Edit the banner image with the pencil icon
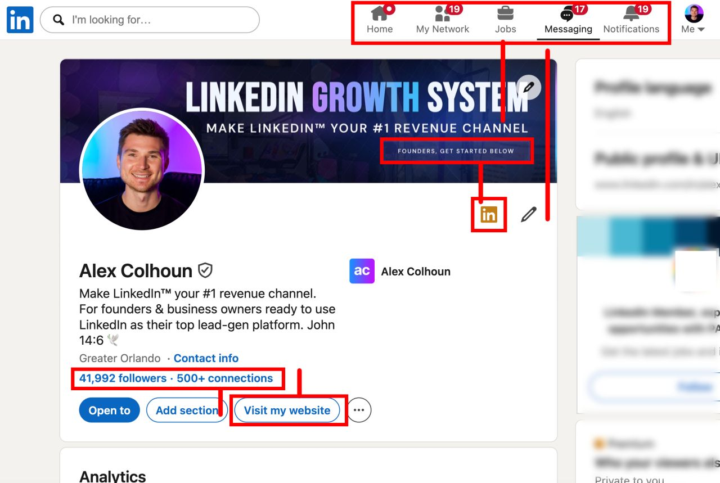The width and height of the screenshot is (720, 483). (x=529, y=87)
